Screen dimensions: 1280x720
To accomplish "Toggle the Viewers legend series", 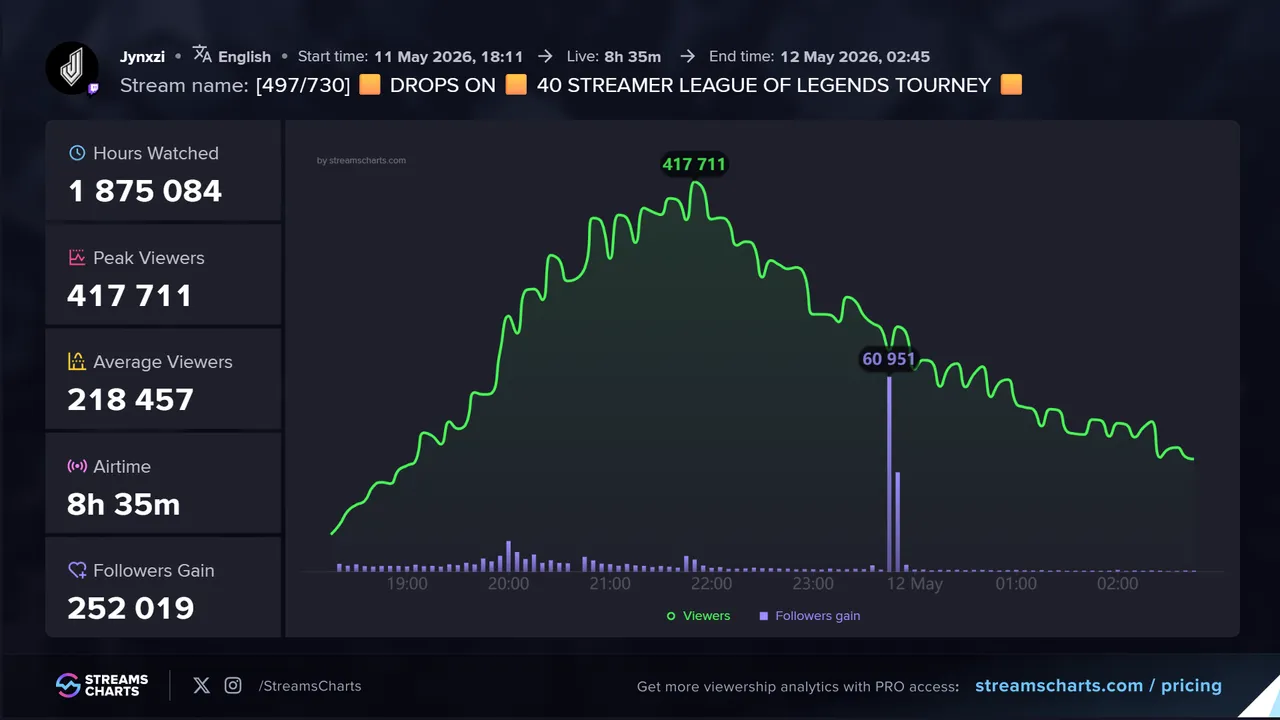I will click(x=698, y=616).
